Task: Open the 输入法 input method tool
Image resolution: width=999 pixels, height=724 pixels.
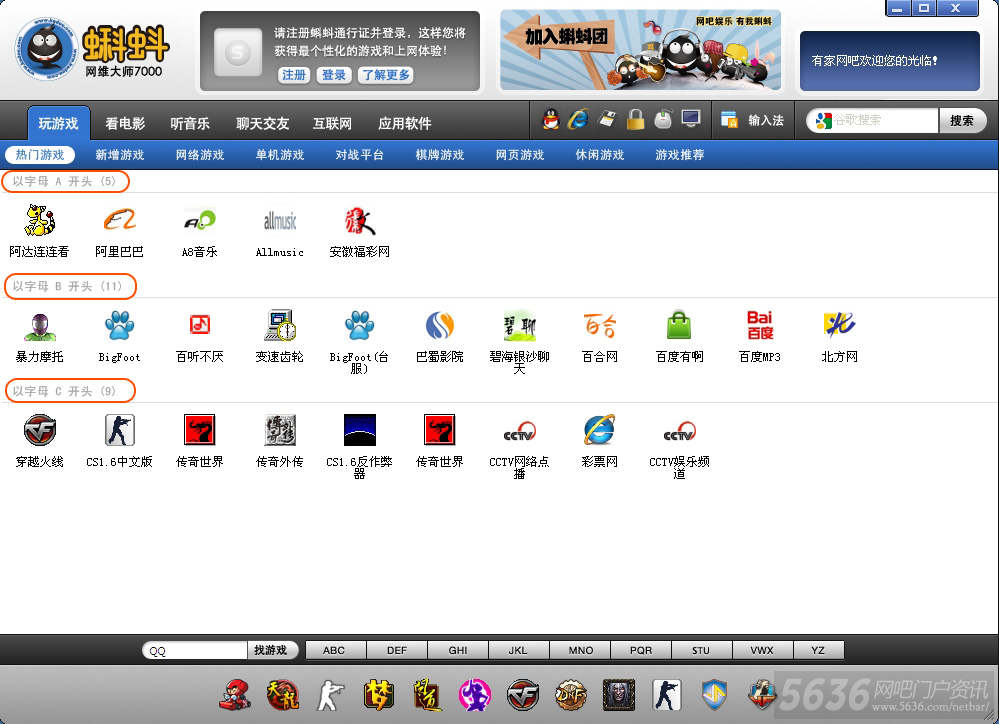Action: [x=752, y=120]
